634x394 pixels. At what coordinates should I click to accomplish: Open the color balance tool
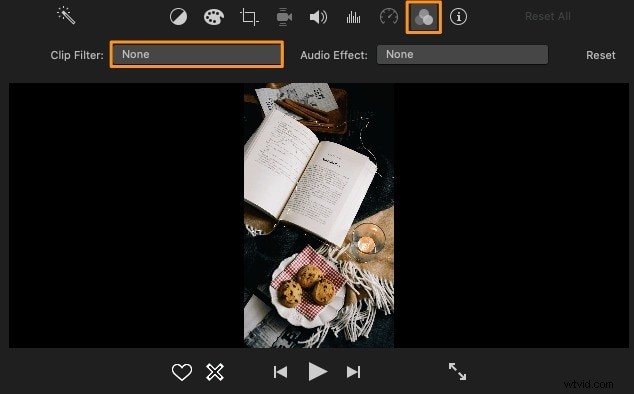pos(178,17)
